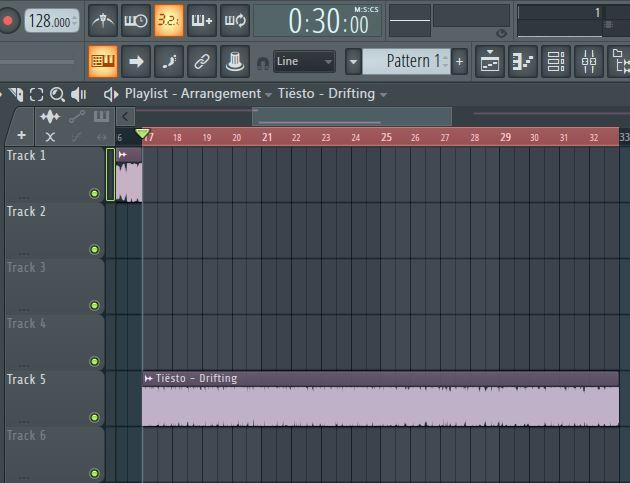This screenshot has height=483, width=630.
Task: Select the playlist select tool icon
Action: [36, 94]
